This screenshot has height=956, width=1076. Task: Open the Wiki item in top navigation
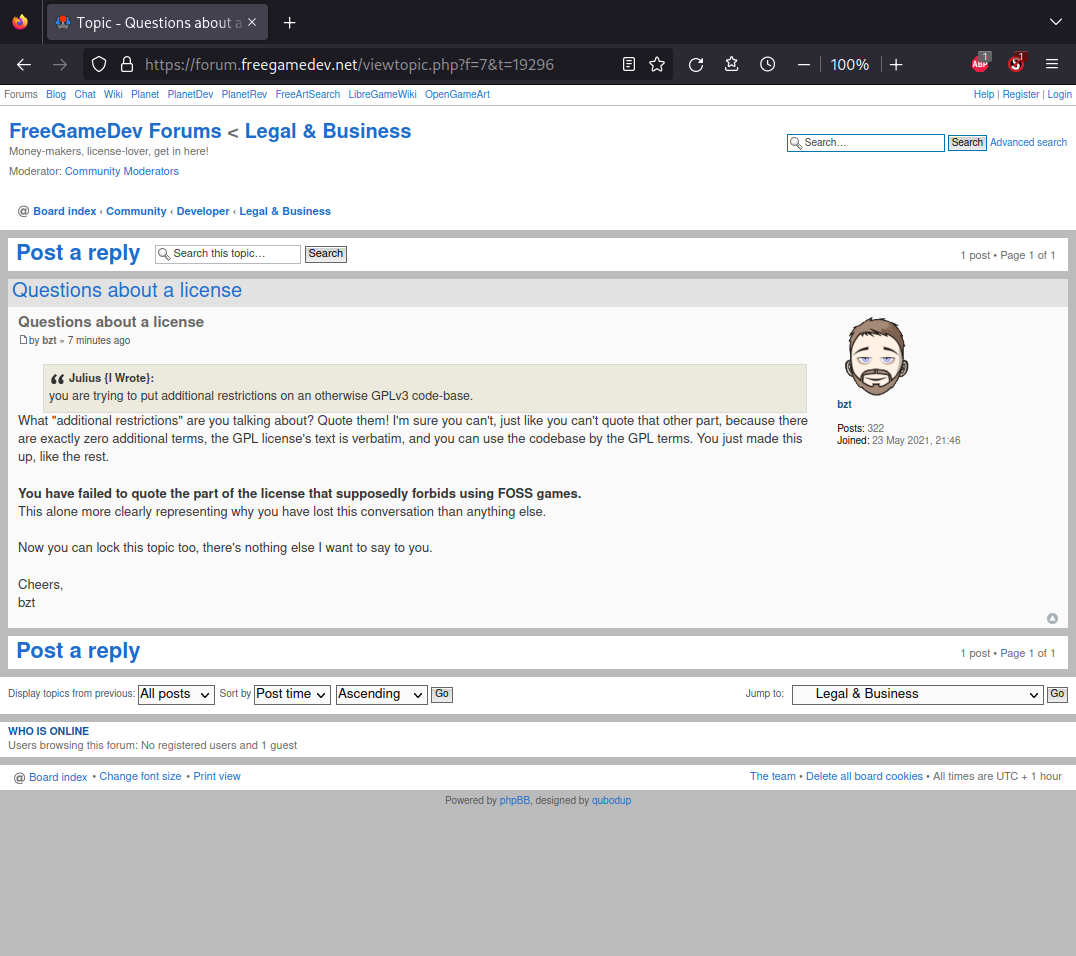[x=113, y=95]
